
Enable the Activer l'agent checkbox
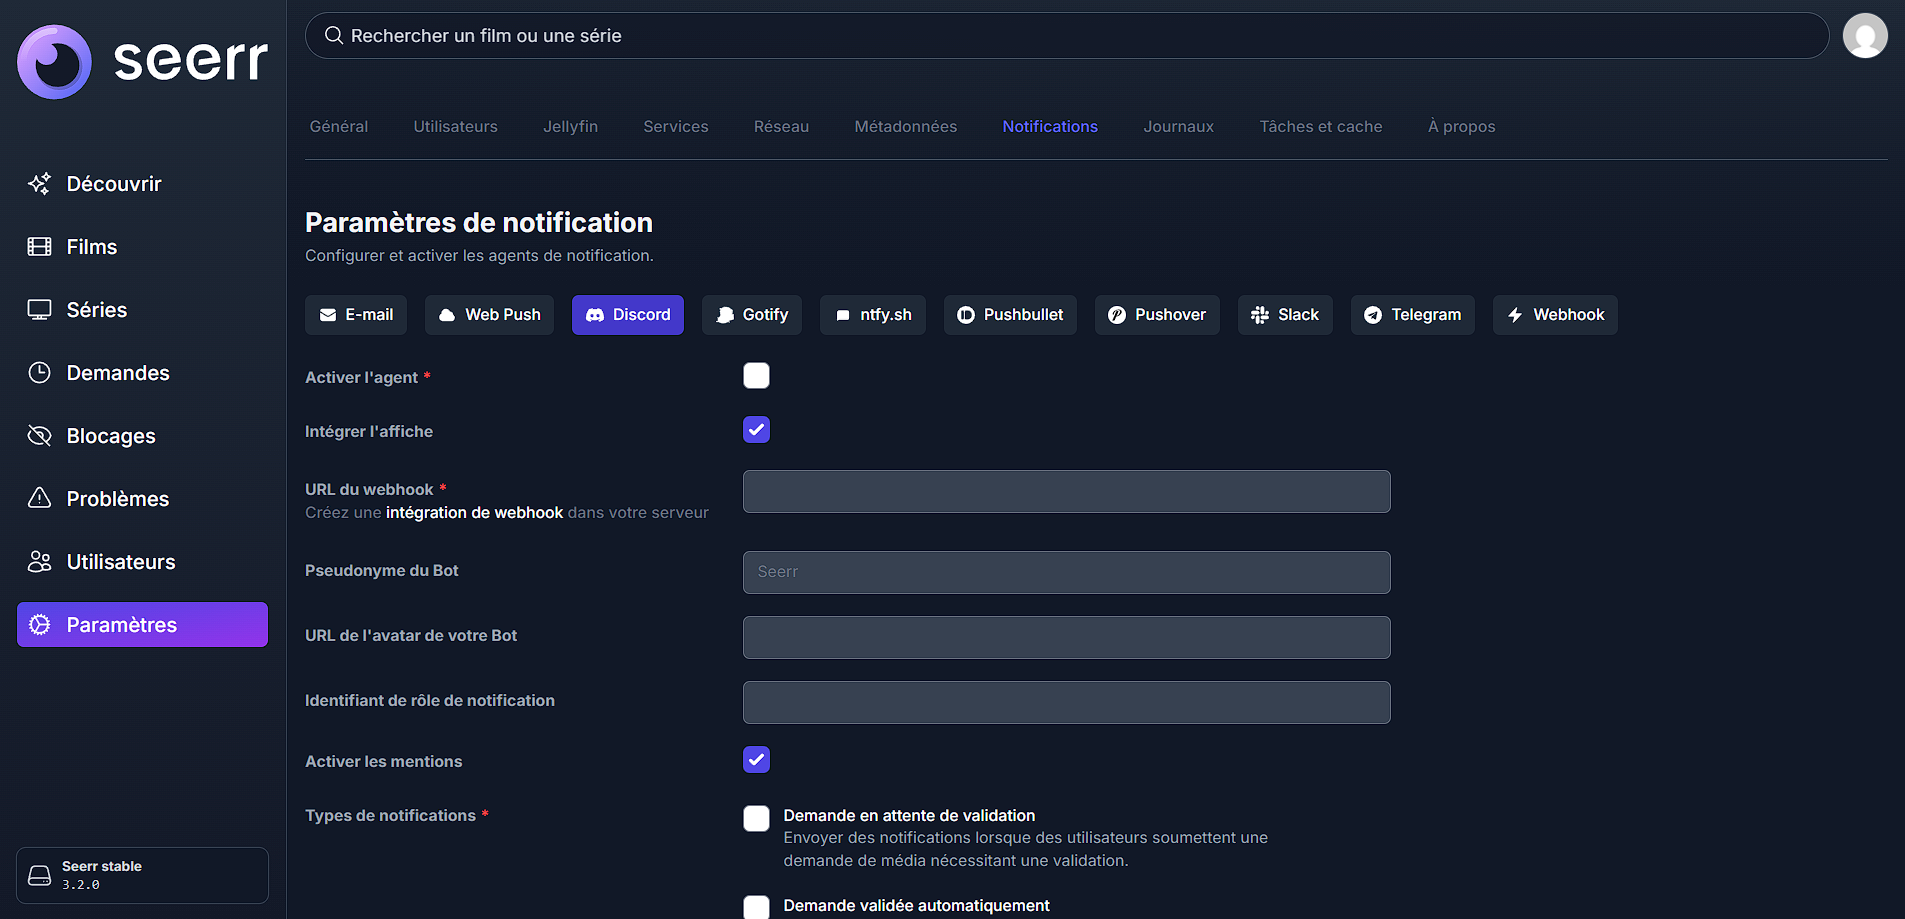(x=756, y=376)
